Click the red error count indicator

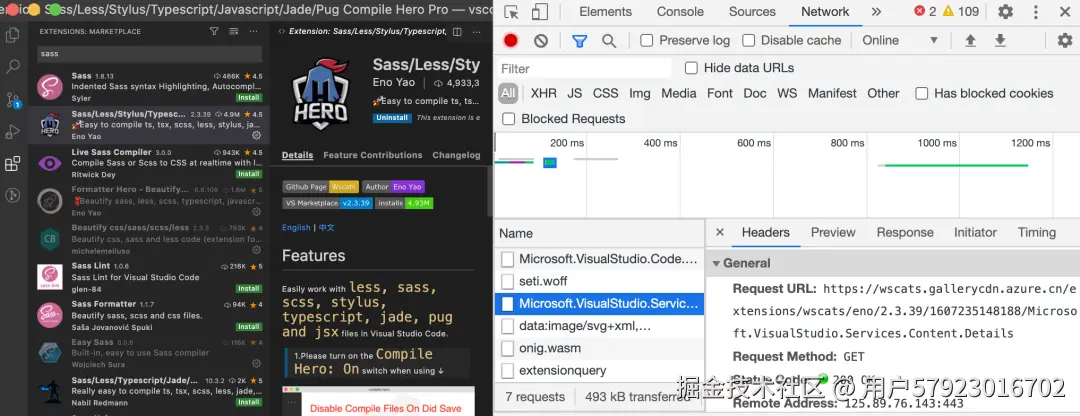coord(924,12)
